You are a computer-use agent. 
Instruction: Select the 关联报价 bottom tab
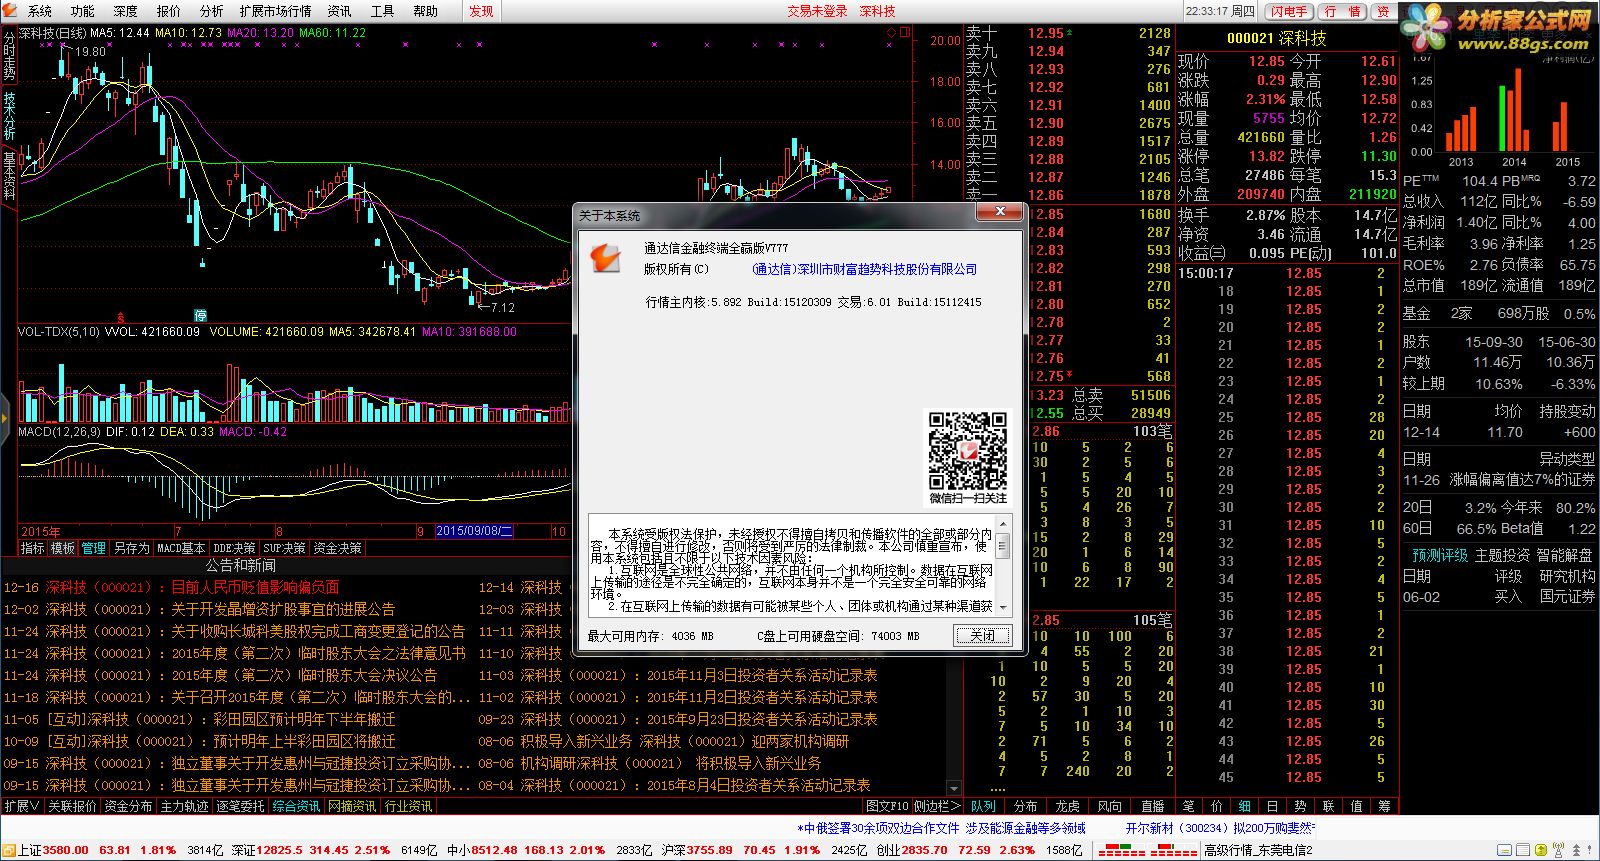[72, 806]
